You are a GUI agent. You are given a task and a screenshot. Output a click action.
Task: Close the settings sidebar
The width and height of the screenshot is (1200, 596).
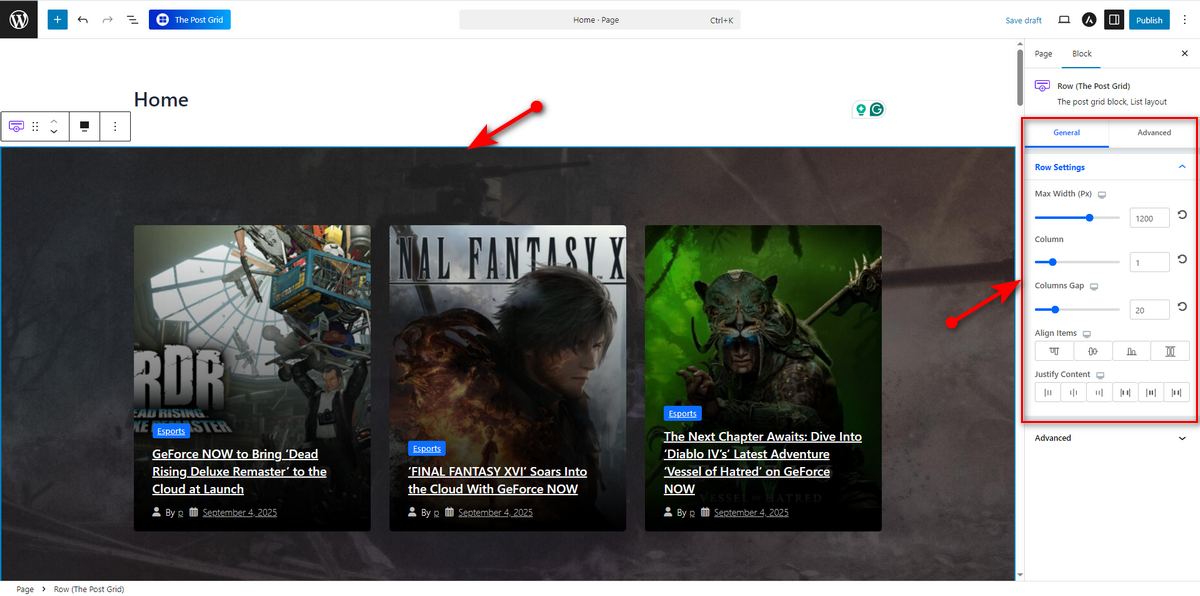pos(1184,53)
